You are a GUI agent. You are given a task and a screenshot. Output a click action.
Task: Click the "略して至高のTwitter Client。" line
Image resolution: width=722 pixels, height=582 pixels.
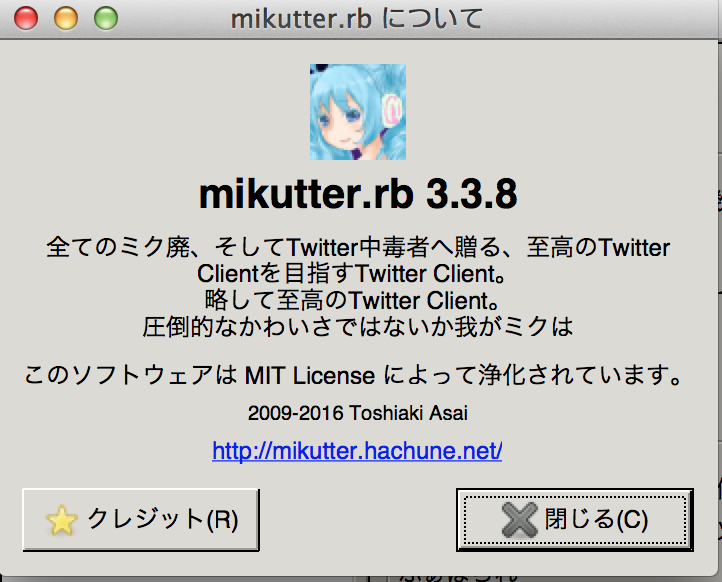pyautogui.click(x=352, y=301)
